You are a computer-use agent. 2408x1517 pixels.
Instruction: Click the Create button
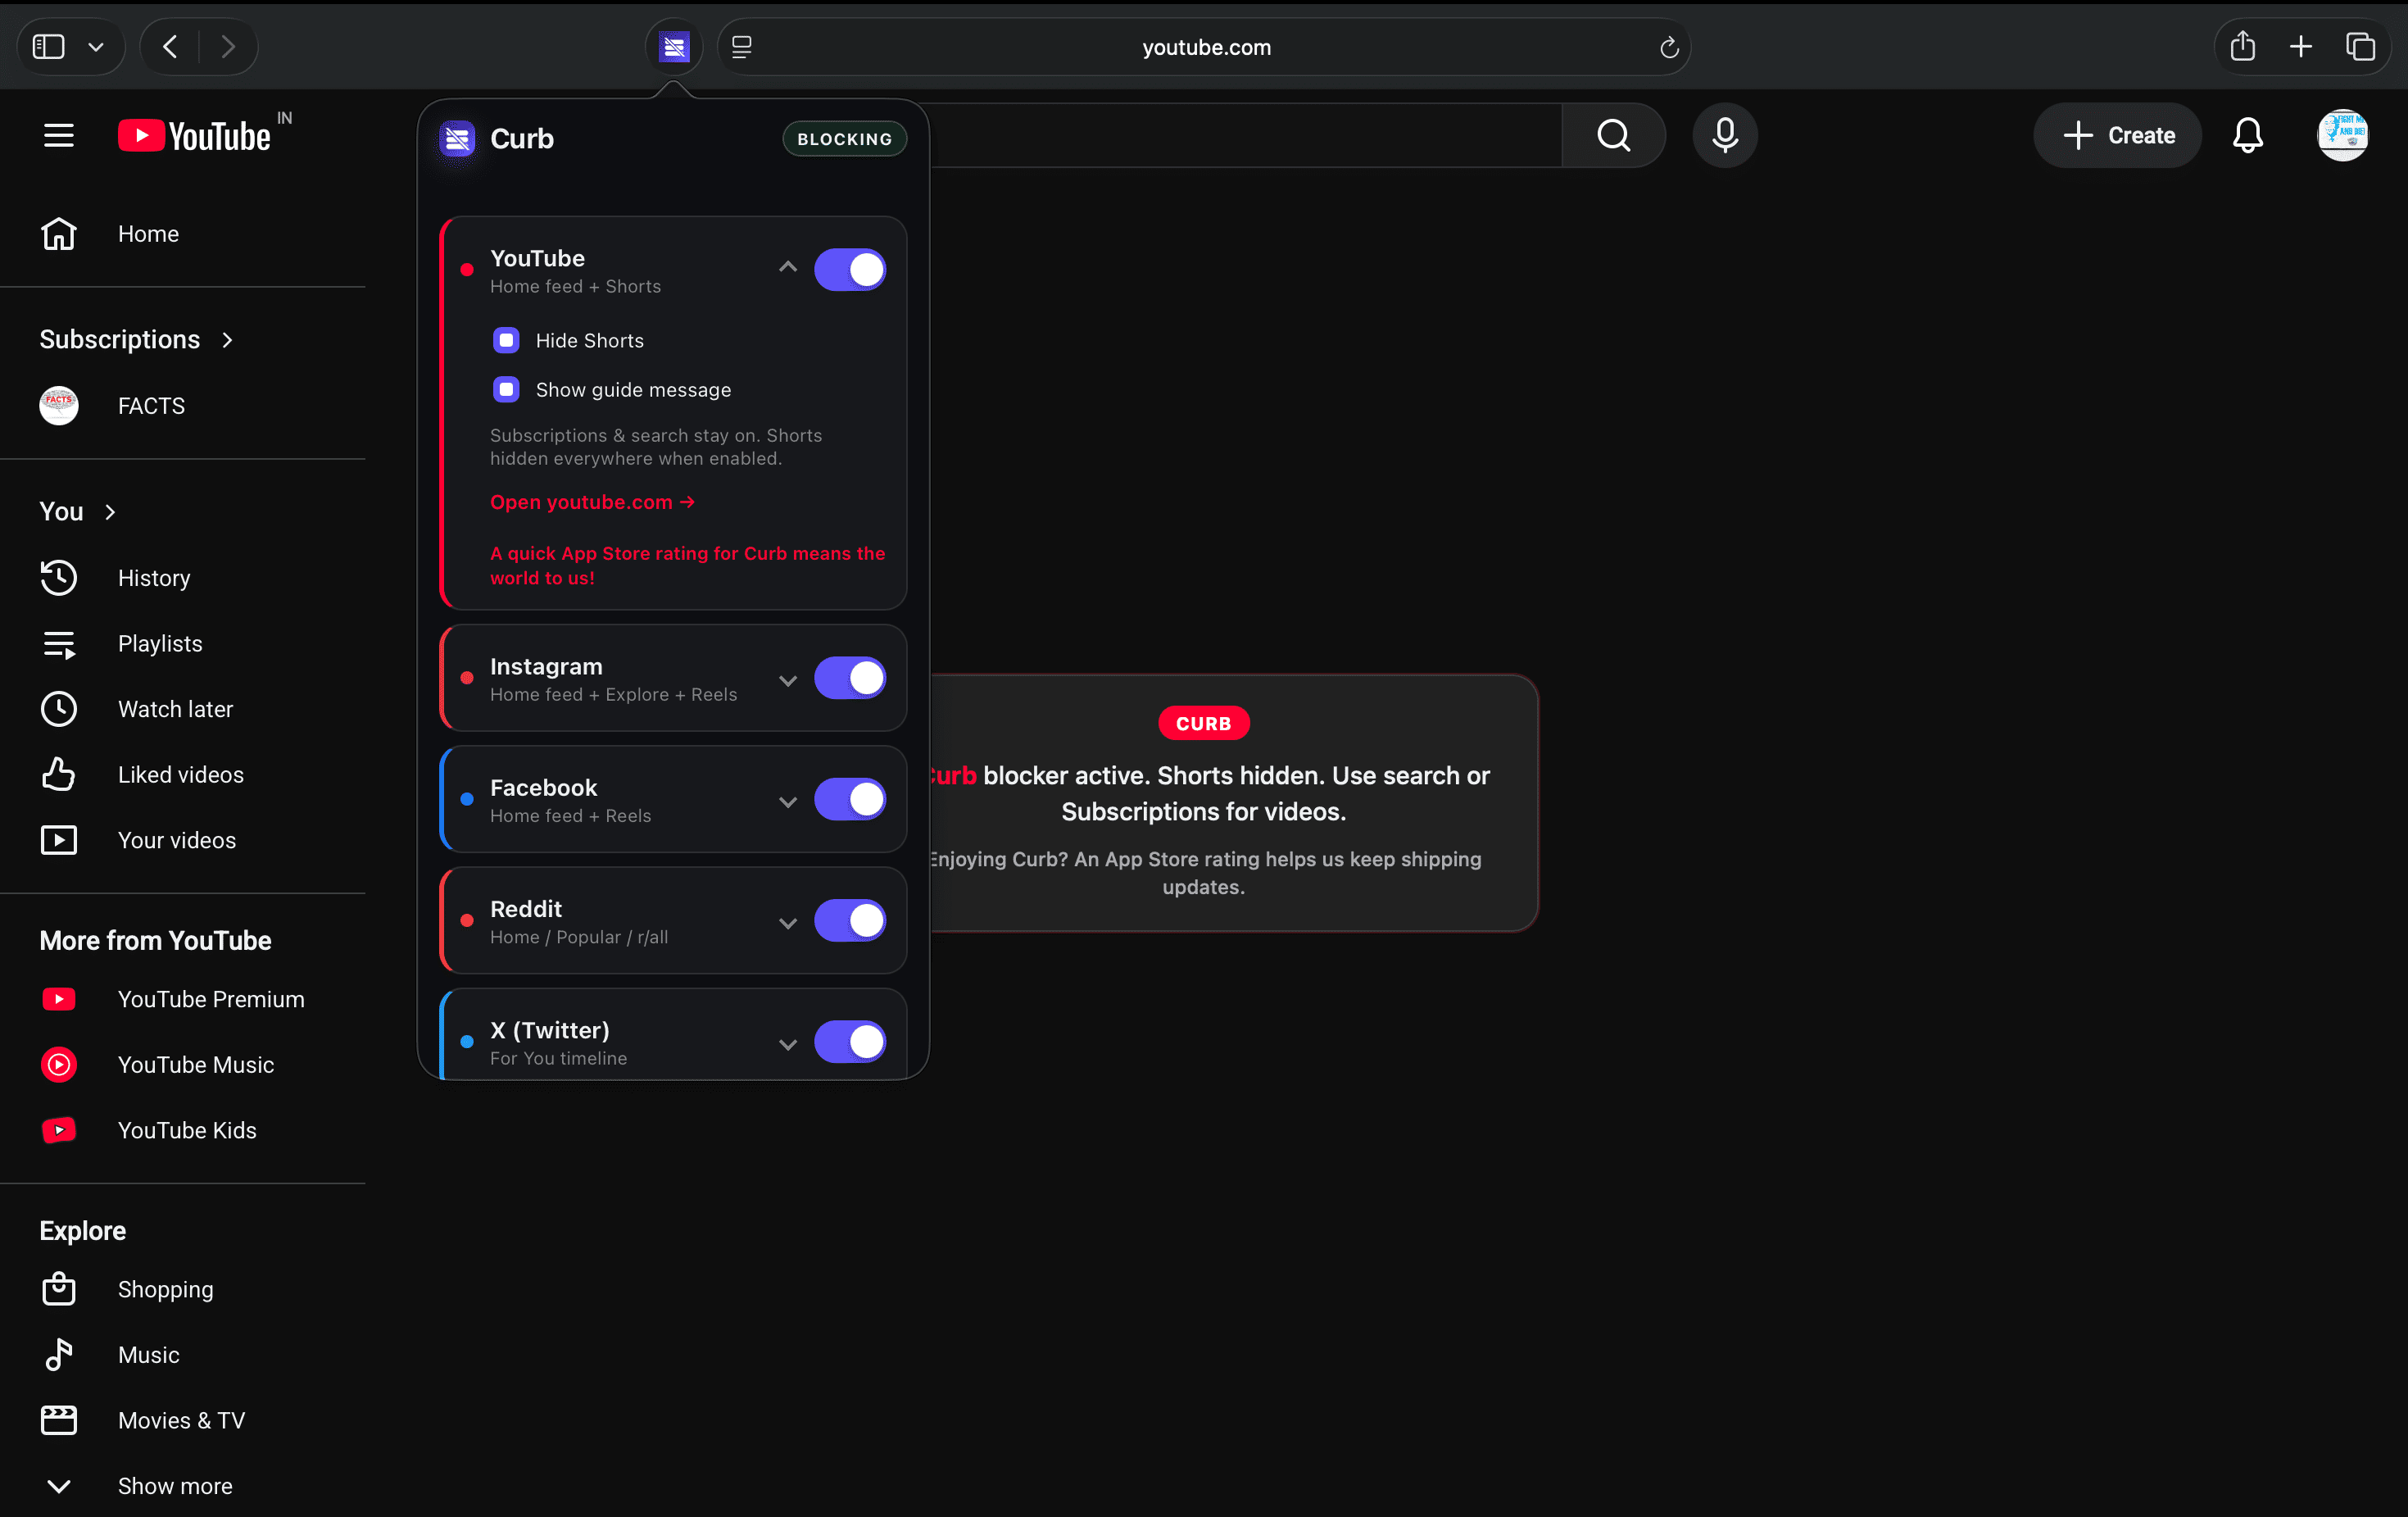point(2118,135)
